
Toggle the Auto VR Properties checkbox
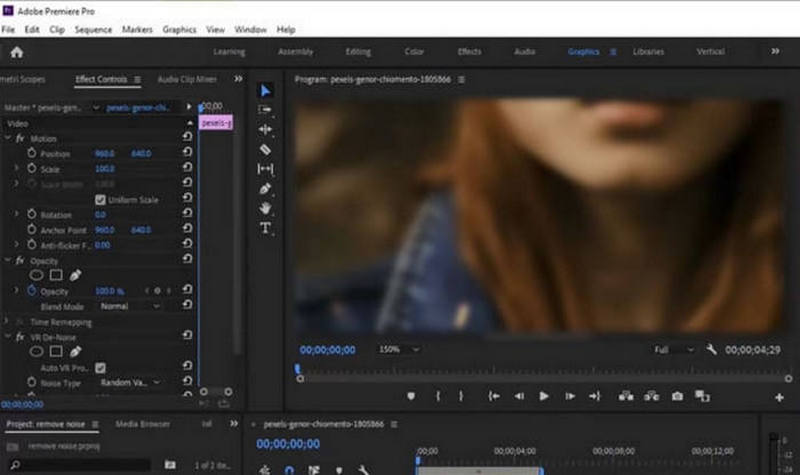coord(100,367)
